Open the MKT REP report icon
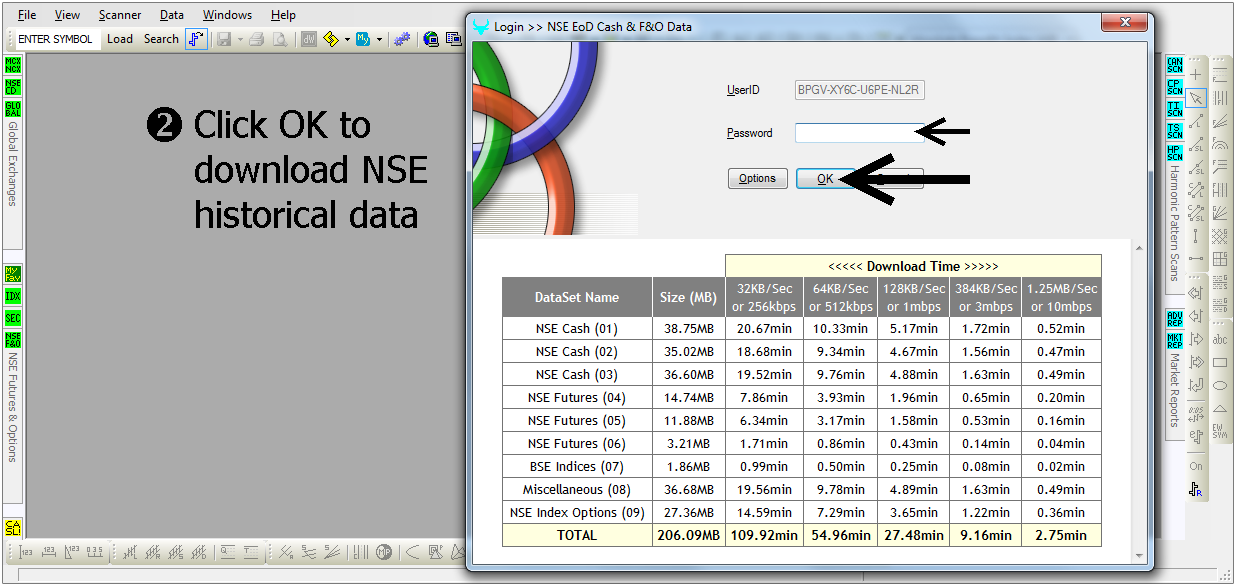 [x=1175, y=341]
